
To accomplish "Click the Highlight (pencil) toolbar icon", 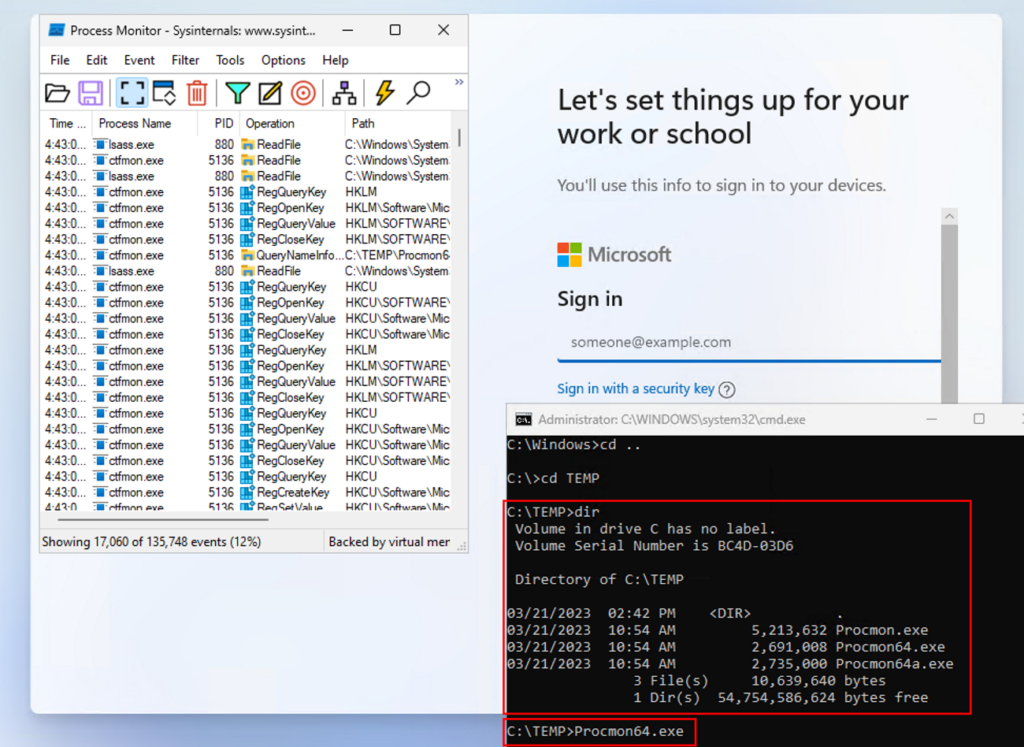I will pyautogui.click(x=270, y=94).
